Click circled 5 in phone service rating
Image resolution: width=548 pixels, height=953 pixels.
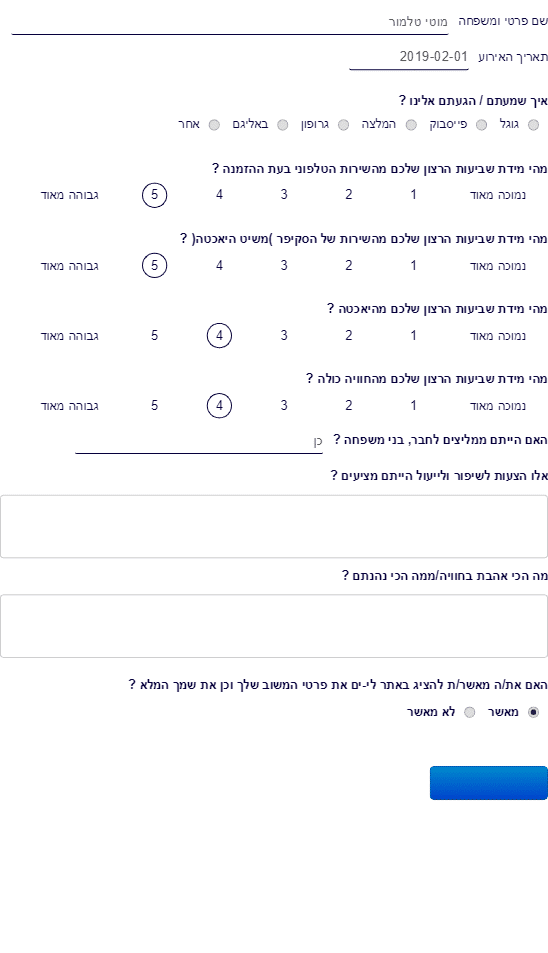click(x=154, y=194)
